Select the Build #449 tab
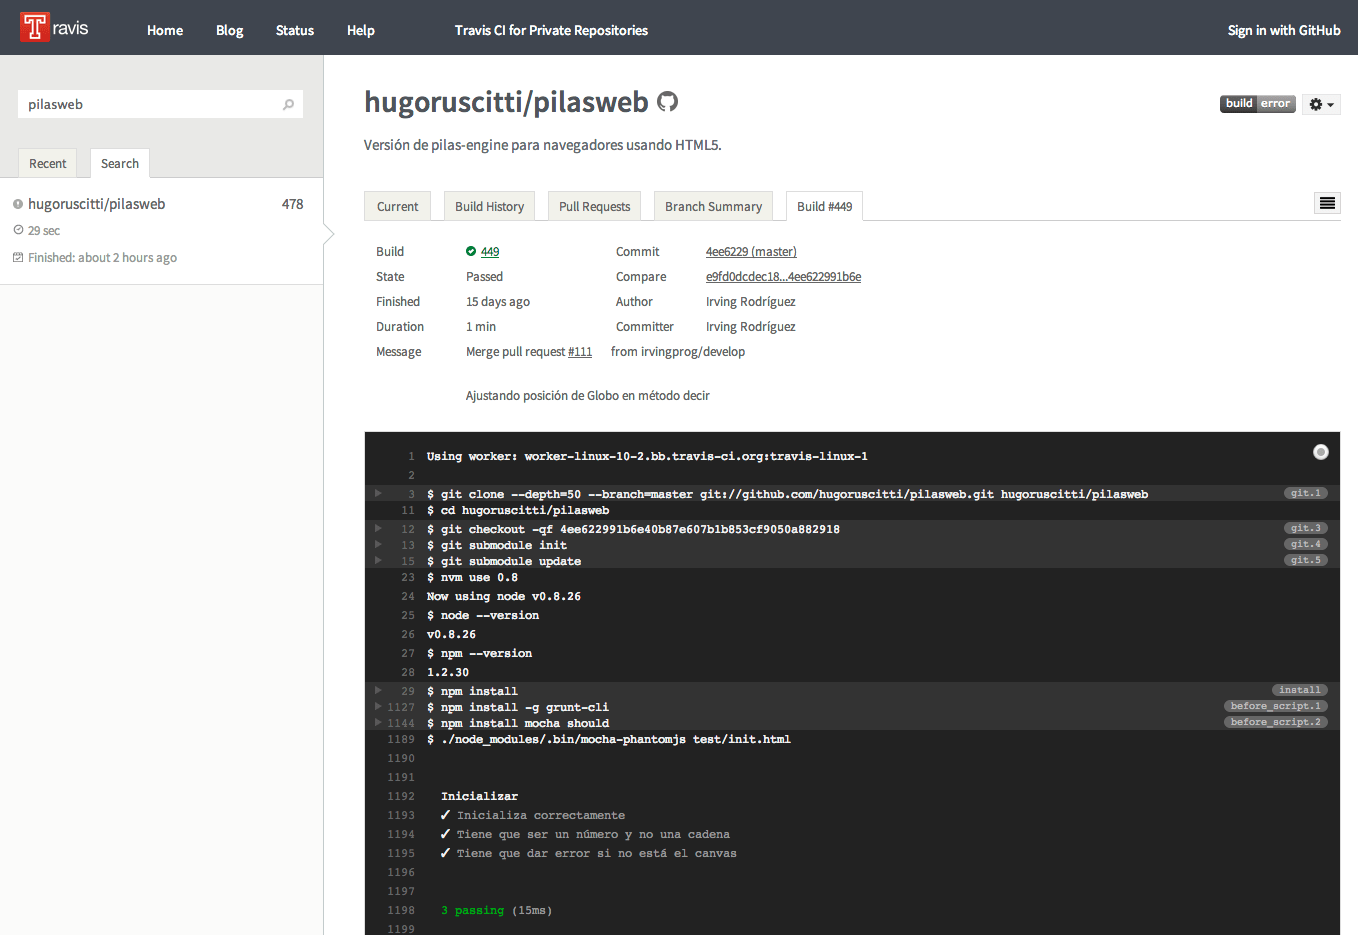 click(x=825, y=206)
